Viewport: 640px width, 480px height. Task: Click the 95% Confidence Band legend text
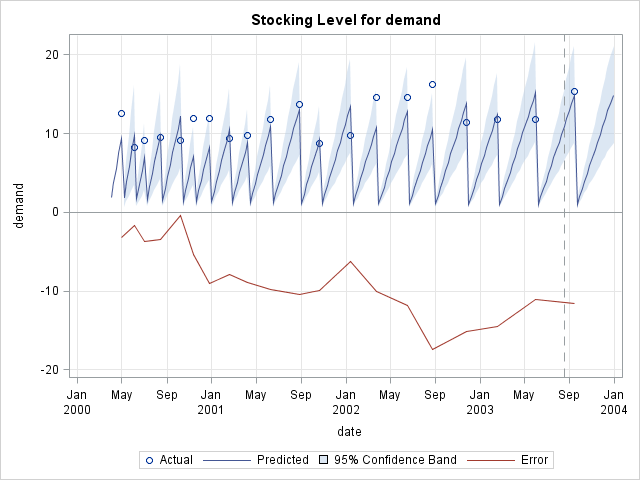(x=395, y=460)
